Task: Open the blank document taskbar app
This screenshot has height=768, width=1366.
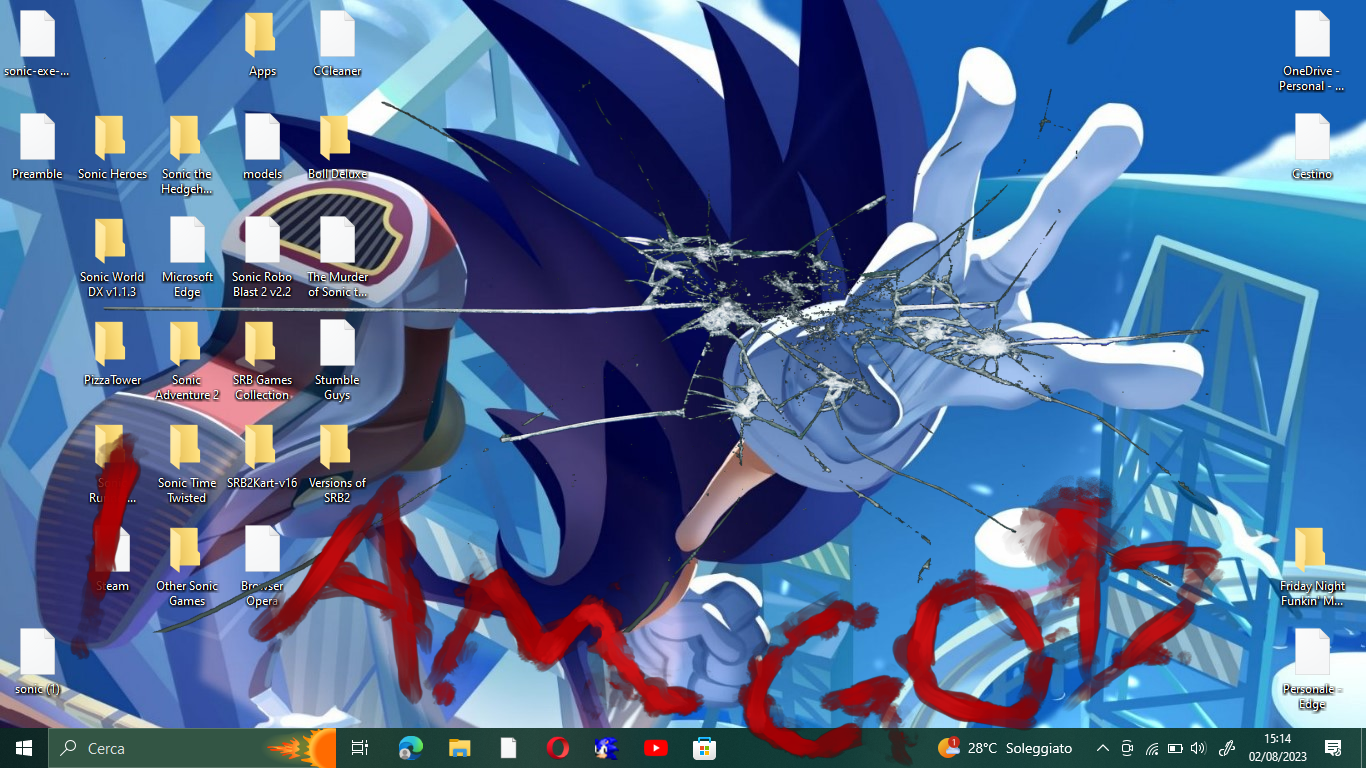Action: point(508,748)
